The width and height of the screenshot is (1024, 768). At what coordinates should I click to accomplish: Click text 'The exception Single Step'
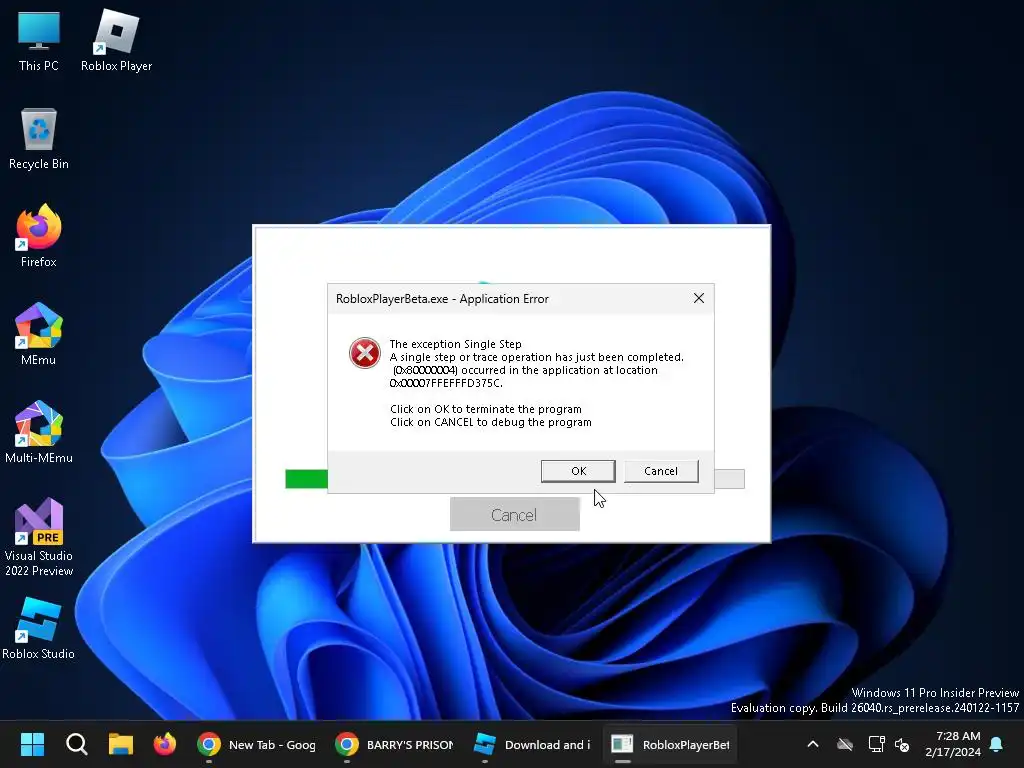pos(455,344)
